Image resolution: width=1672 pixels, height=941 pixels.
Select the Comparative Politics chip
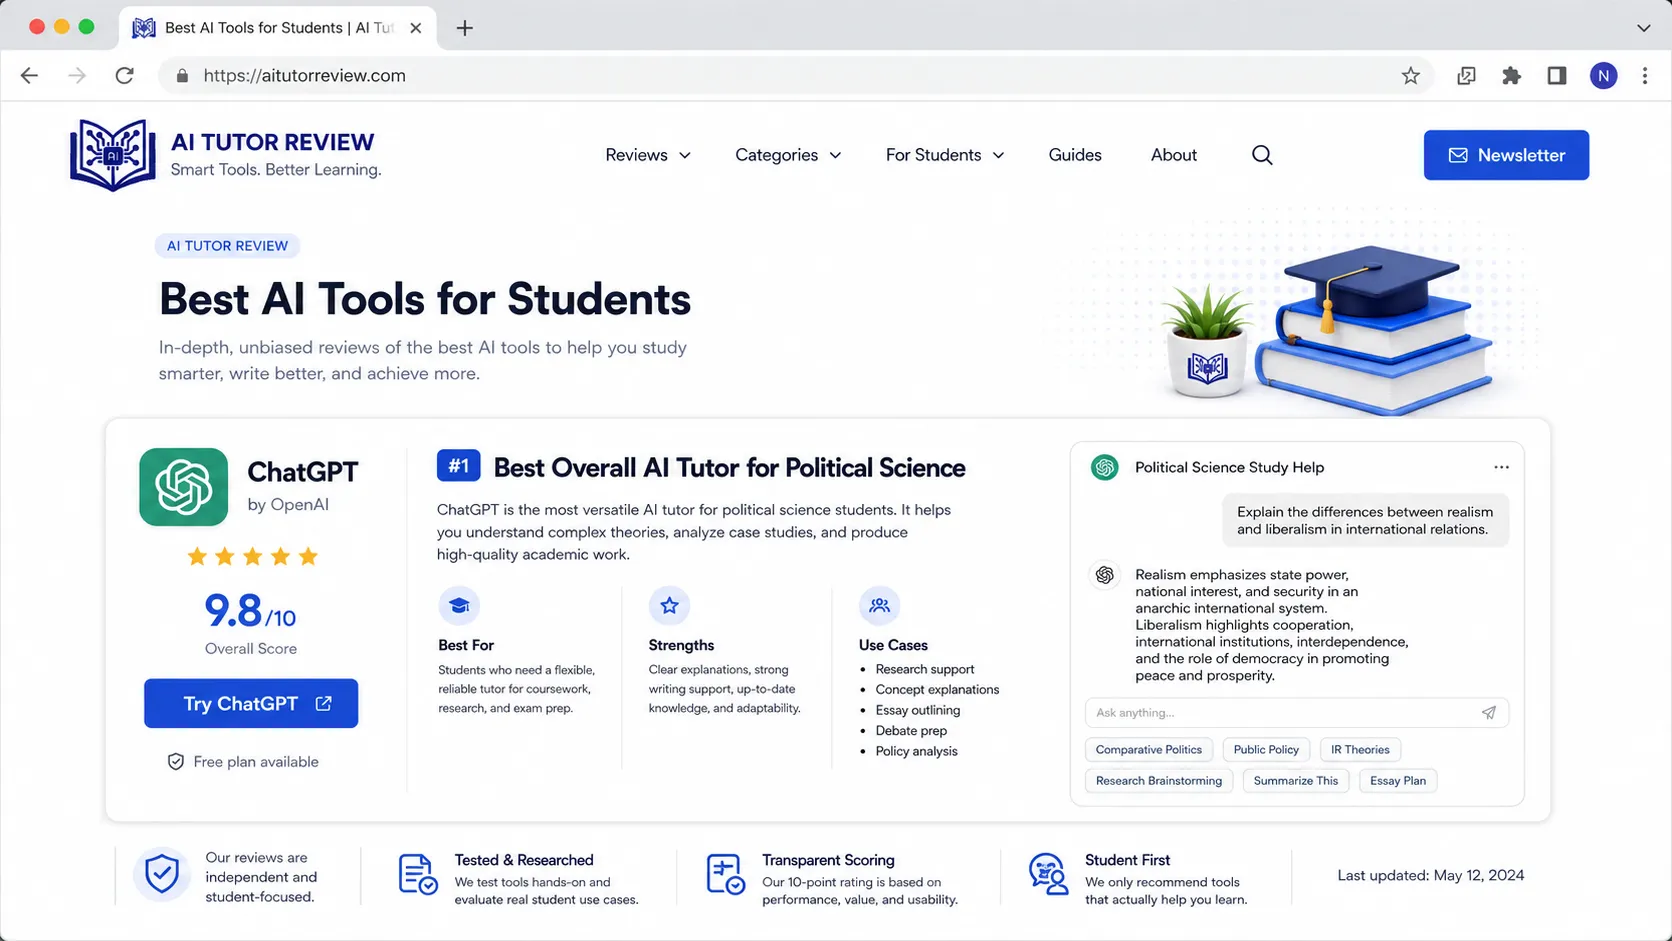(1149, 750)
